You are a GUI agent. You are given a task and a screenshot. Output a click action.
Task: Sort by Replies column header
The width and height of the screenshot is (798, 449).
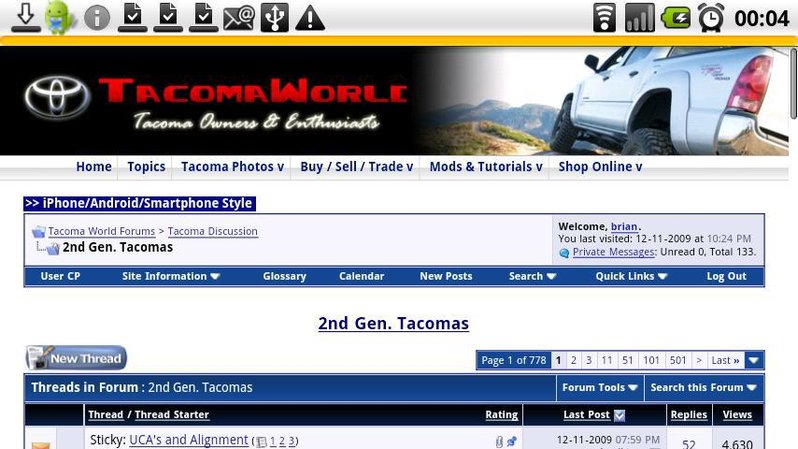click(x=689, y=415)
